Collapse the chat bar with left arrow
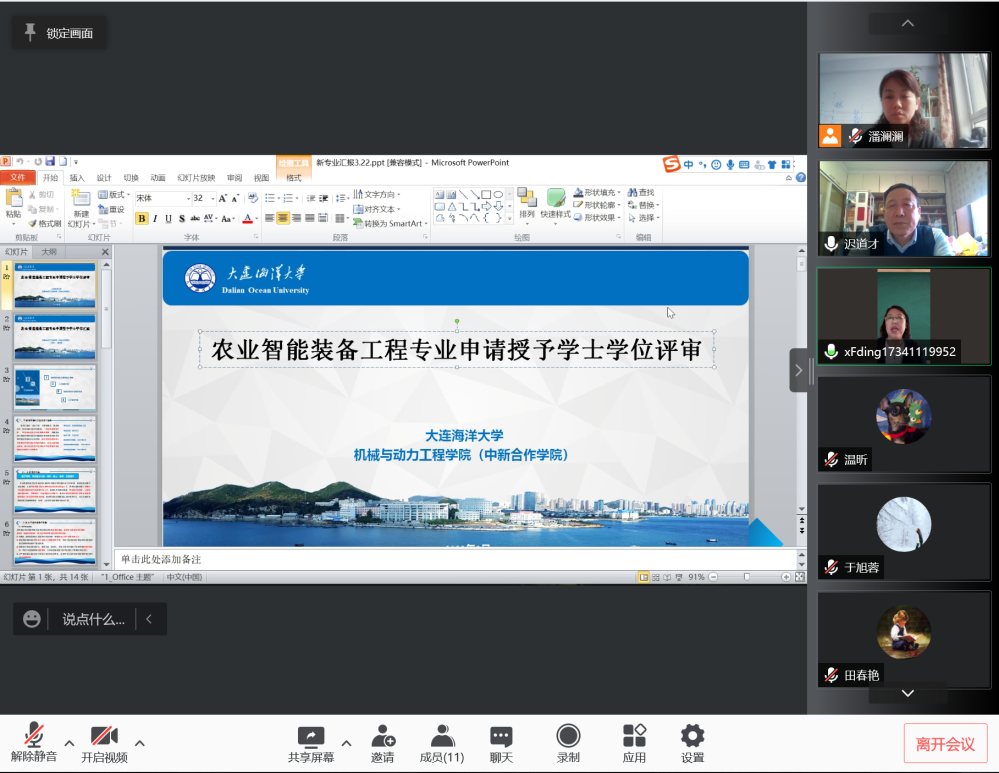999x773 pixels. pyautogui.click(x=149, y=619)
